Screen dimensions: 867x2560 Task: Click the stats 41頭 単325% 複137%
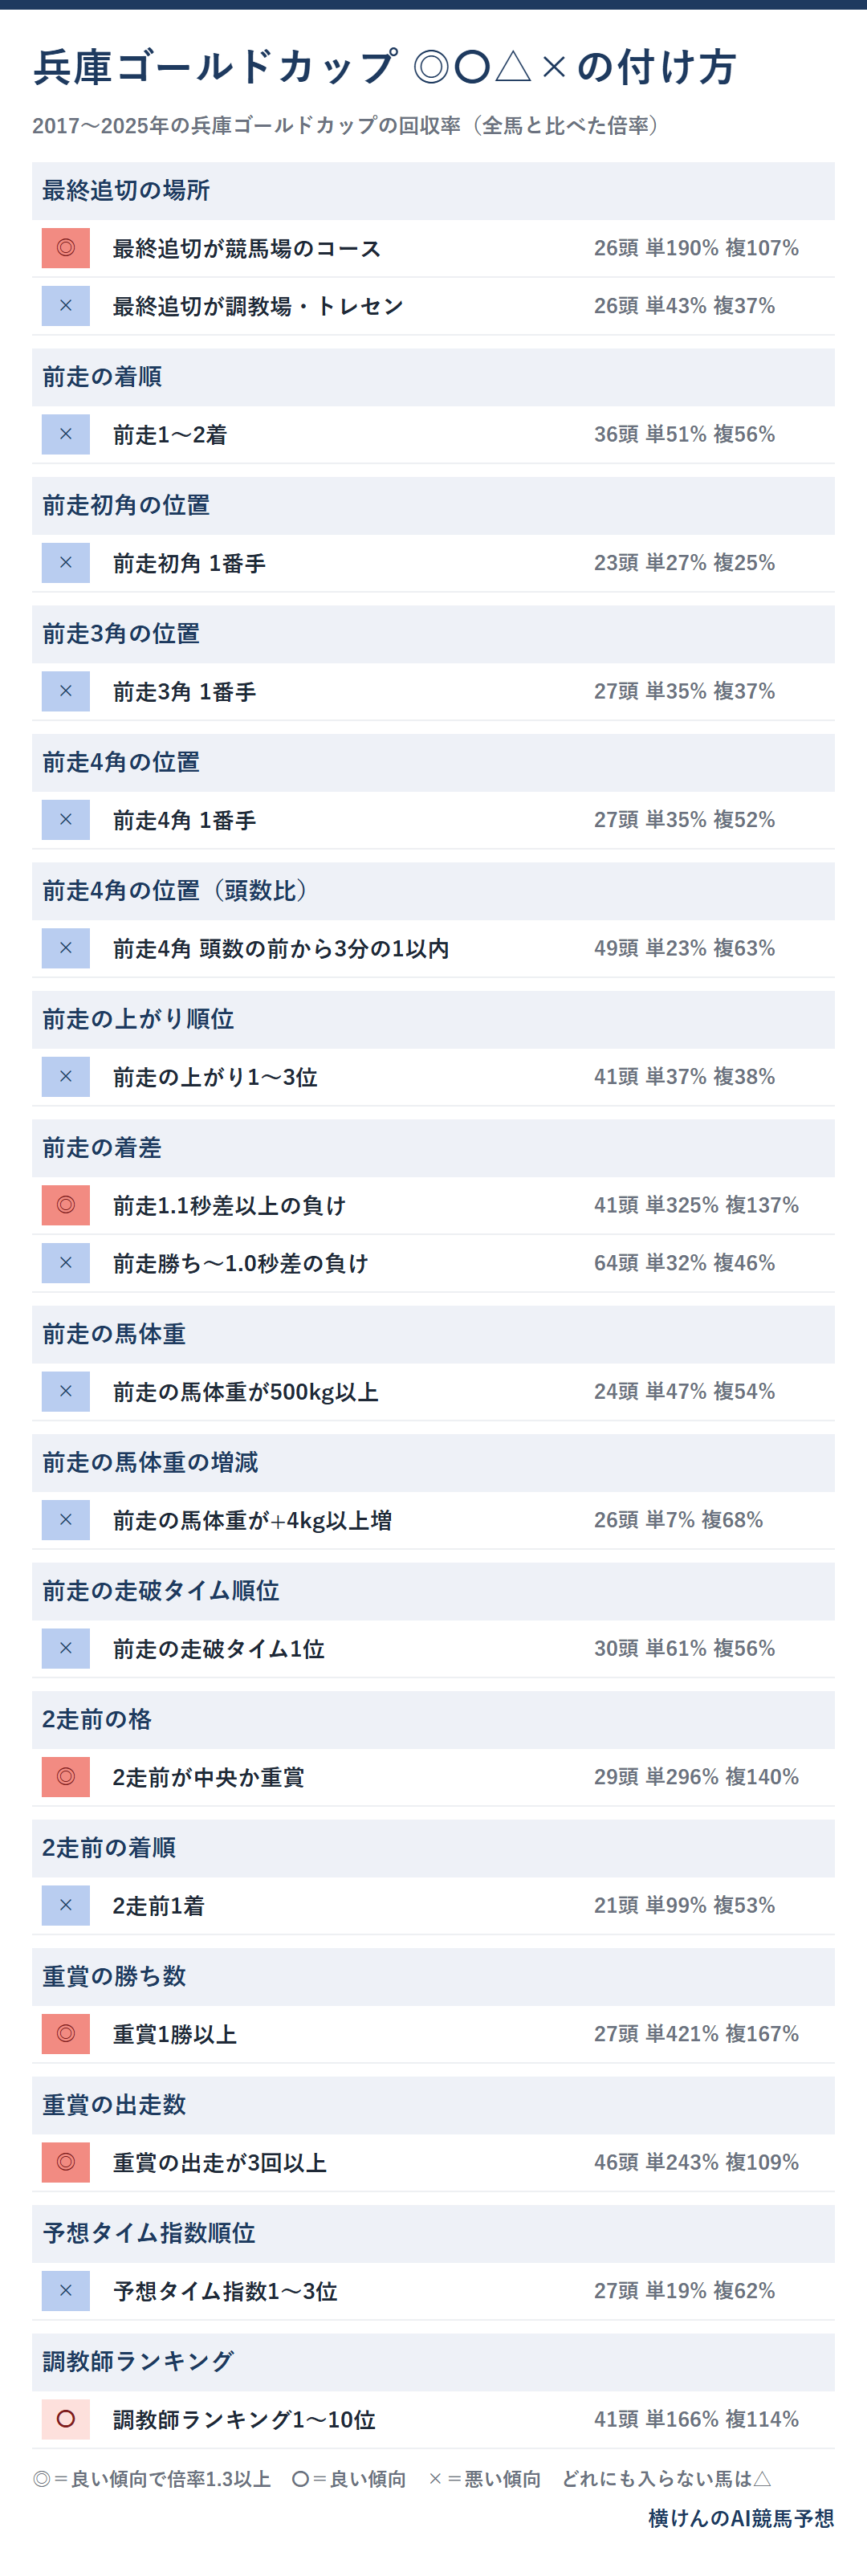point(696,1205)
